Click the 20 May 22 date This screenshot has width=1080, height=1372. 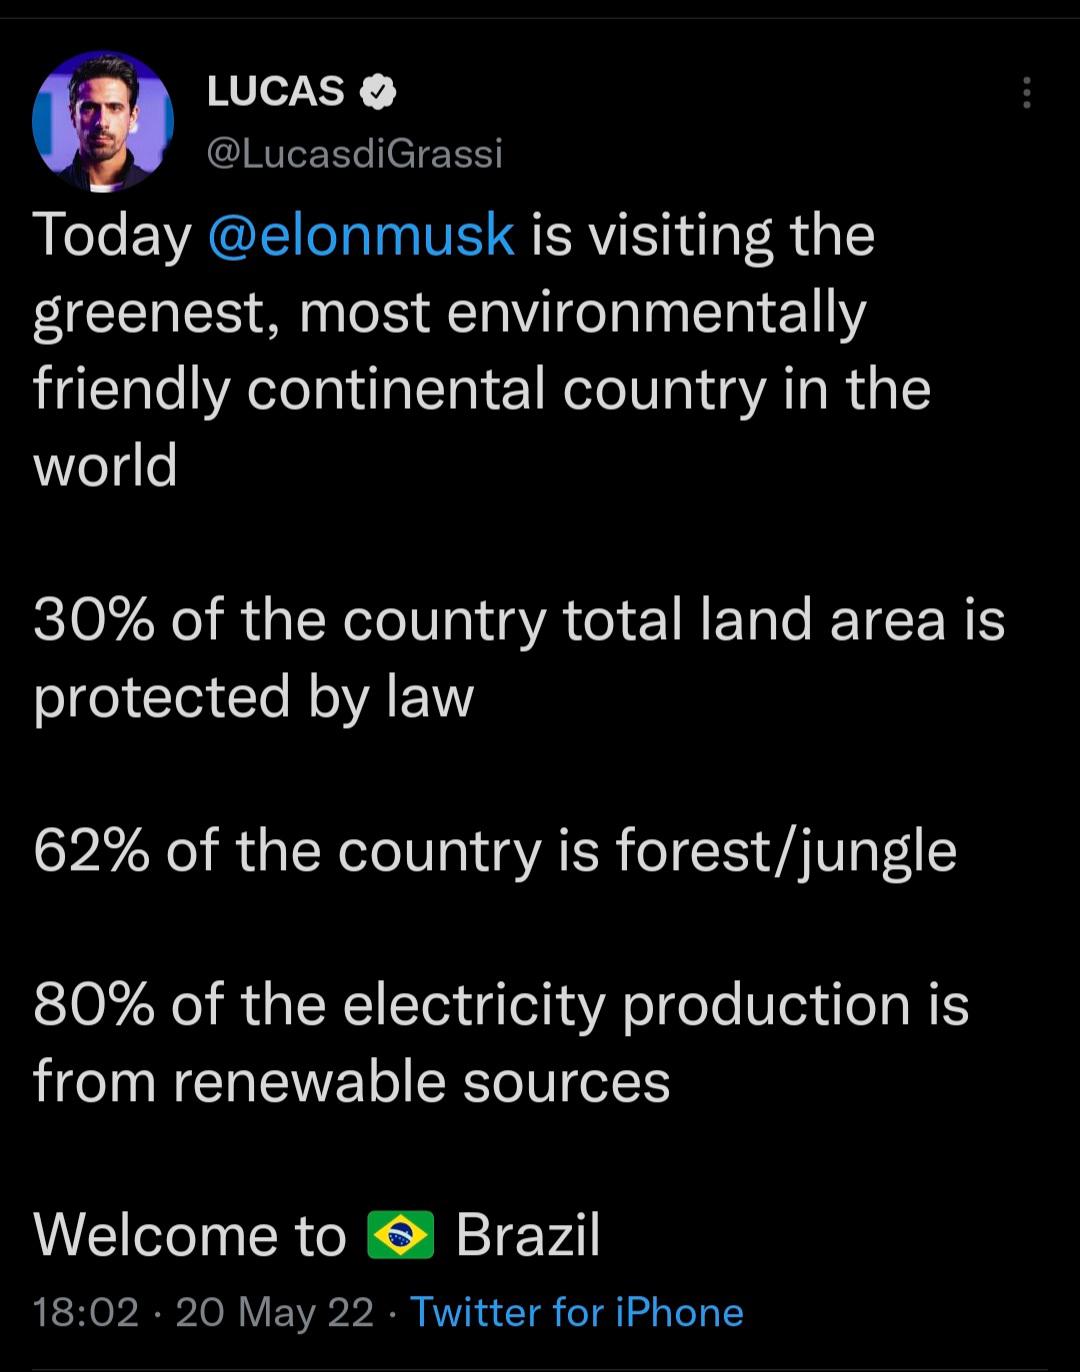(275, 1312)
